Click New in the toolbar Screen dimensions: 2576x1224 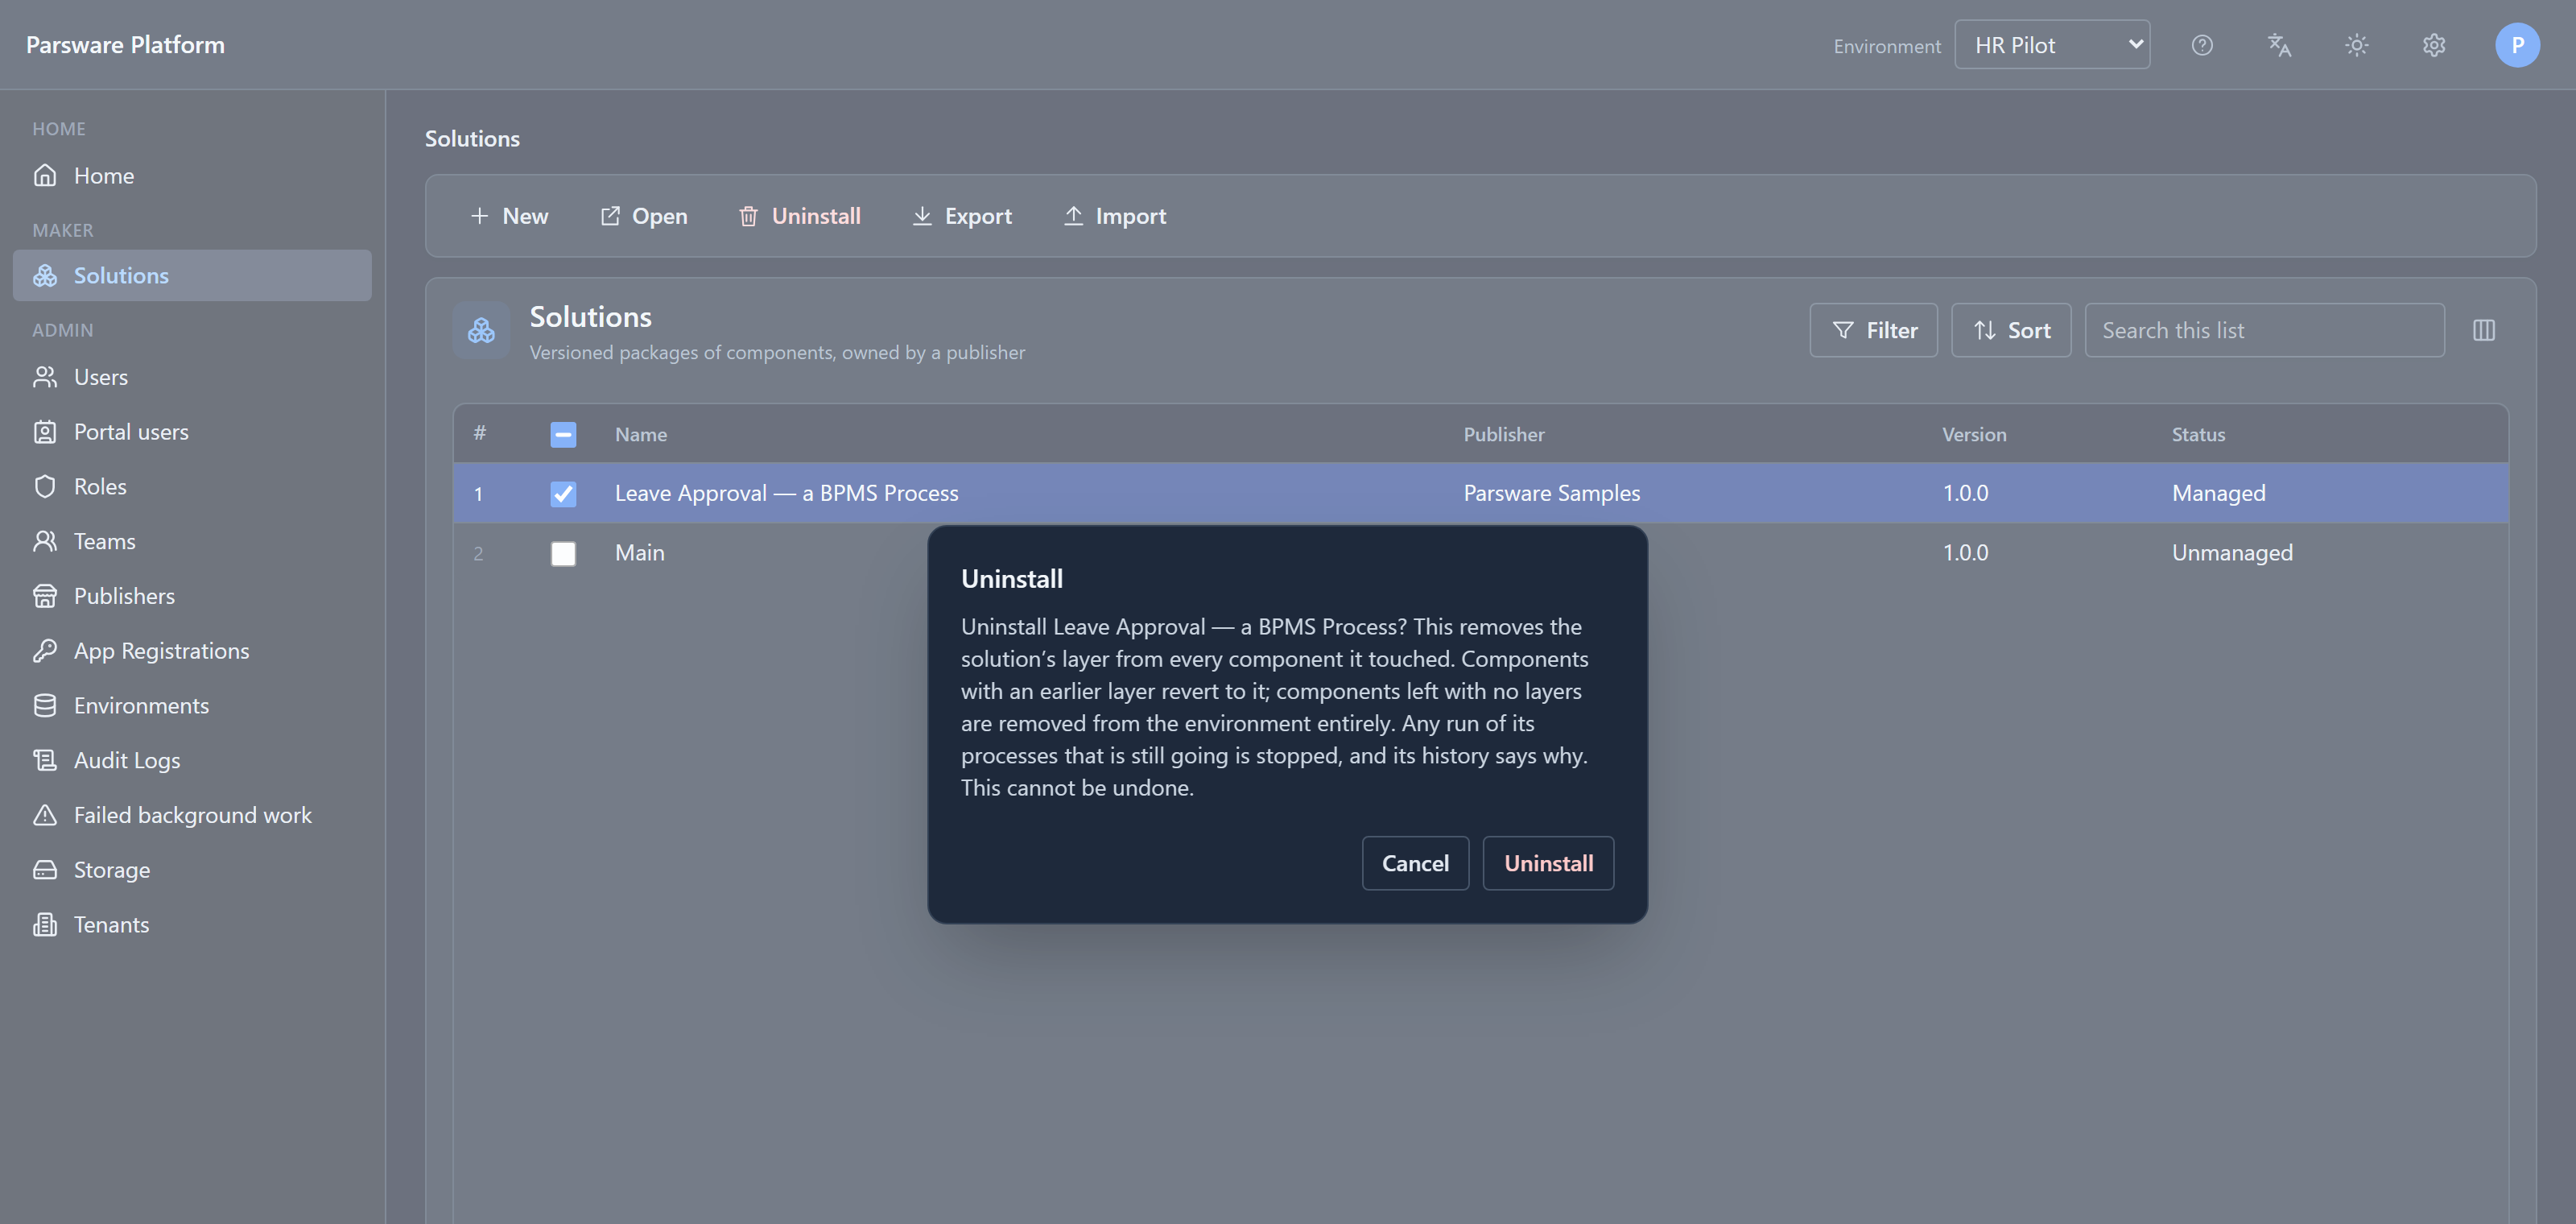pos(509,216)
